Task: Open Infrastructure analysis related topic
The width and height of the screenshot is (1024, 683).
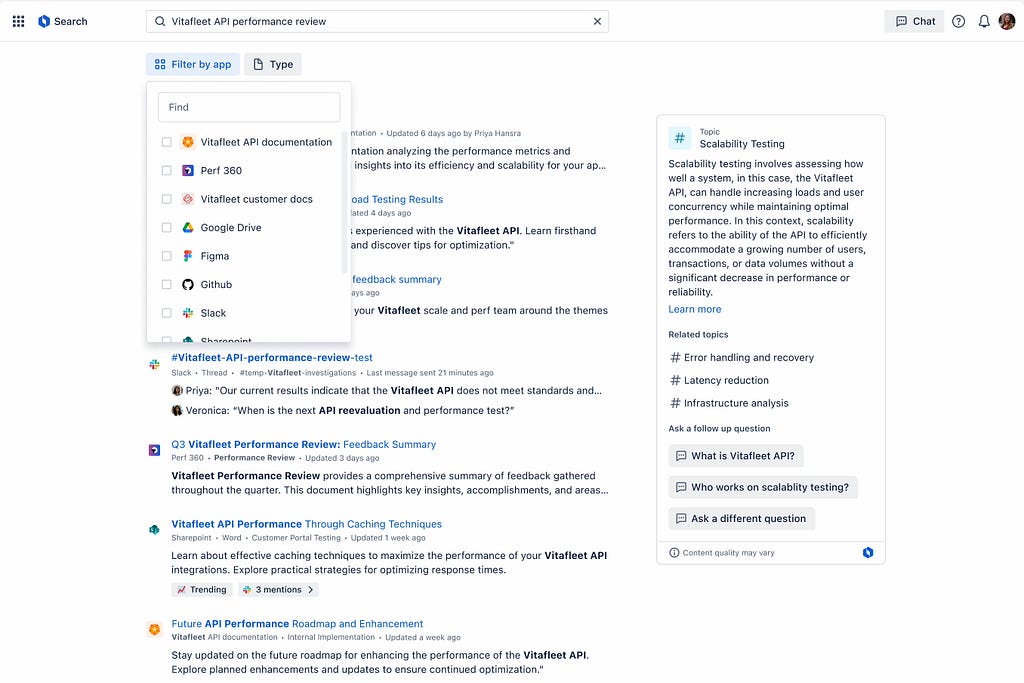Action: 729,404
